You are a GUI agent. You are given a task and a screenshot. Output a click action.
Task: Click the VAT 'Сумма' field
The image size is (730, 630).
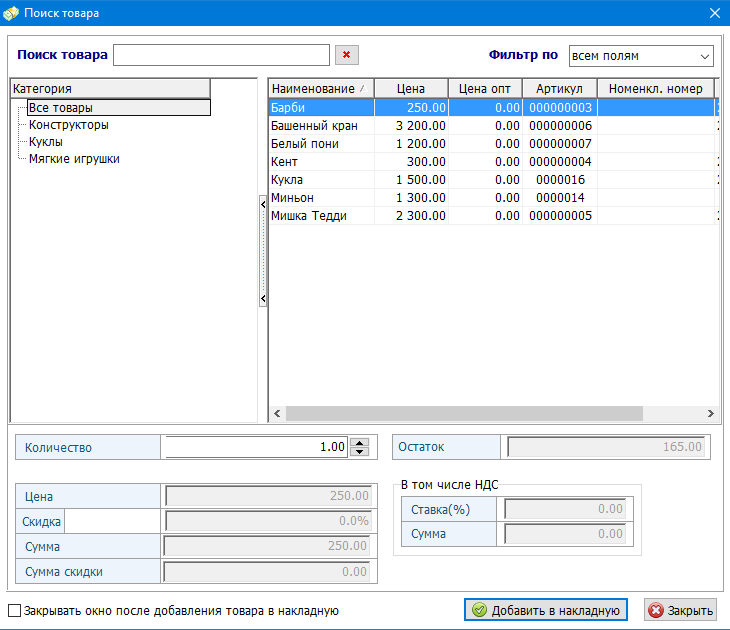coord(565,534)
